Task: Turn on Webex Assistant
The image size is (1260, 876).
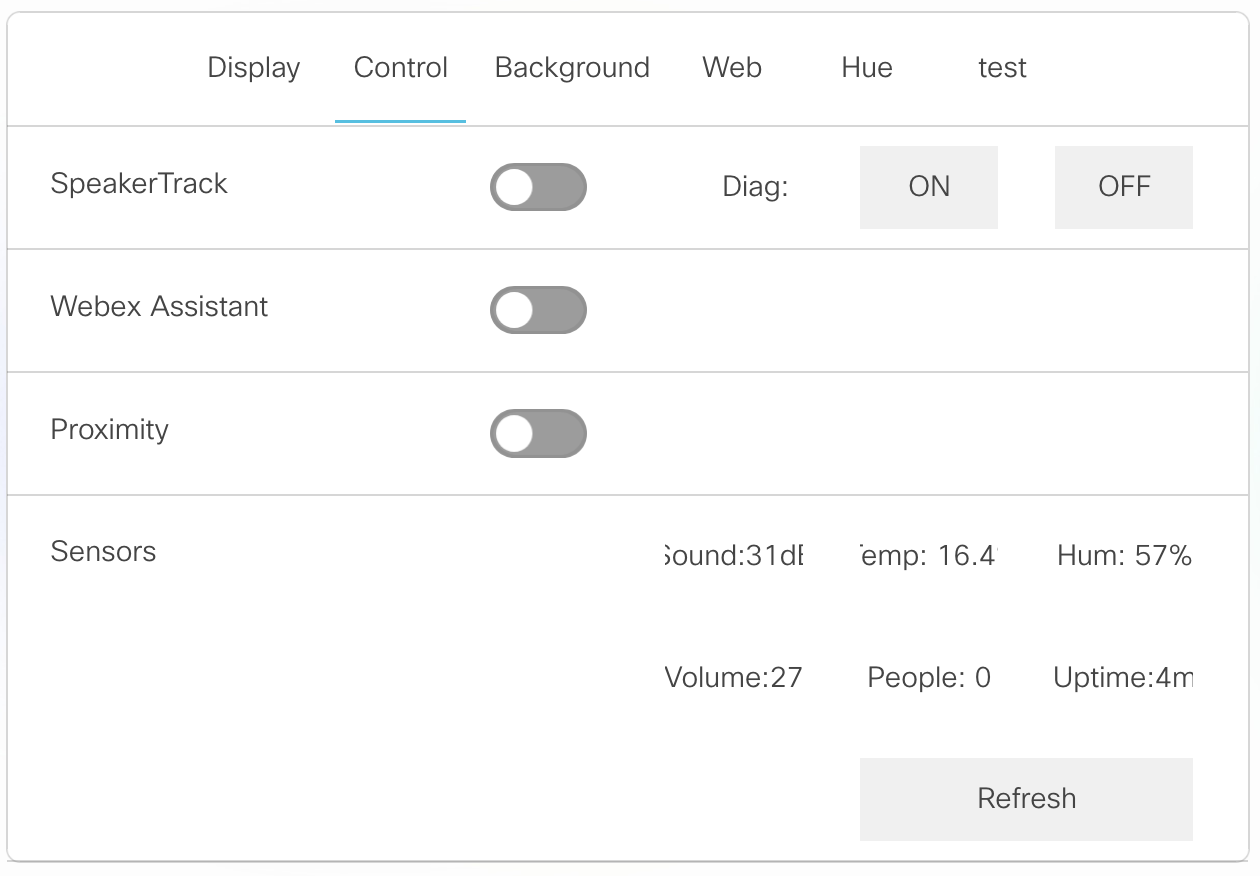Action: coord(538,310)
